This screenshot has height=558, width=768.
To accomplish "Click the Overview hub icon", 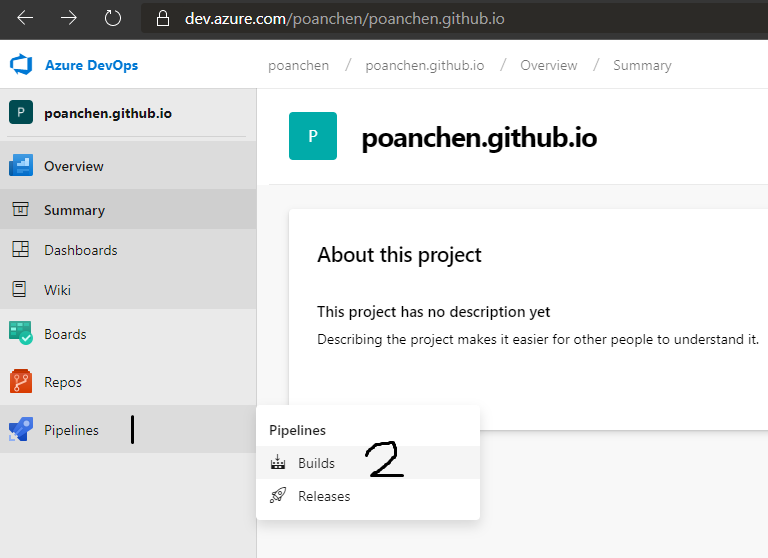I will point(21,166).
